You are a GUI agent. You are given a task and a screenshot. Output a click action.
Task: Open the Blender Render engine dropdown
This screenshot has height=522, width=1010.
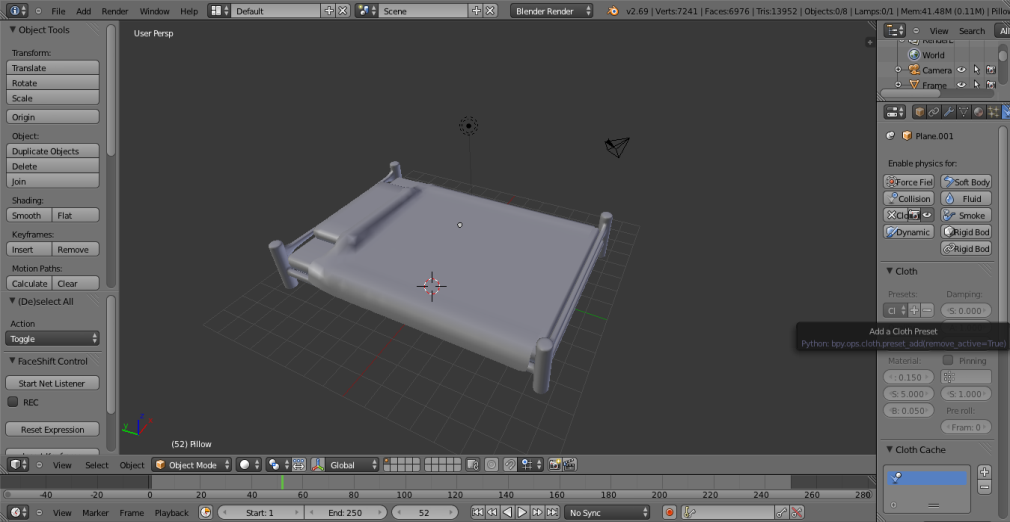coord(551,11)
